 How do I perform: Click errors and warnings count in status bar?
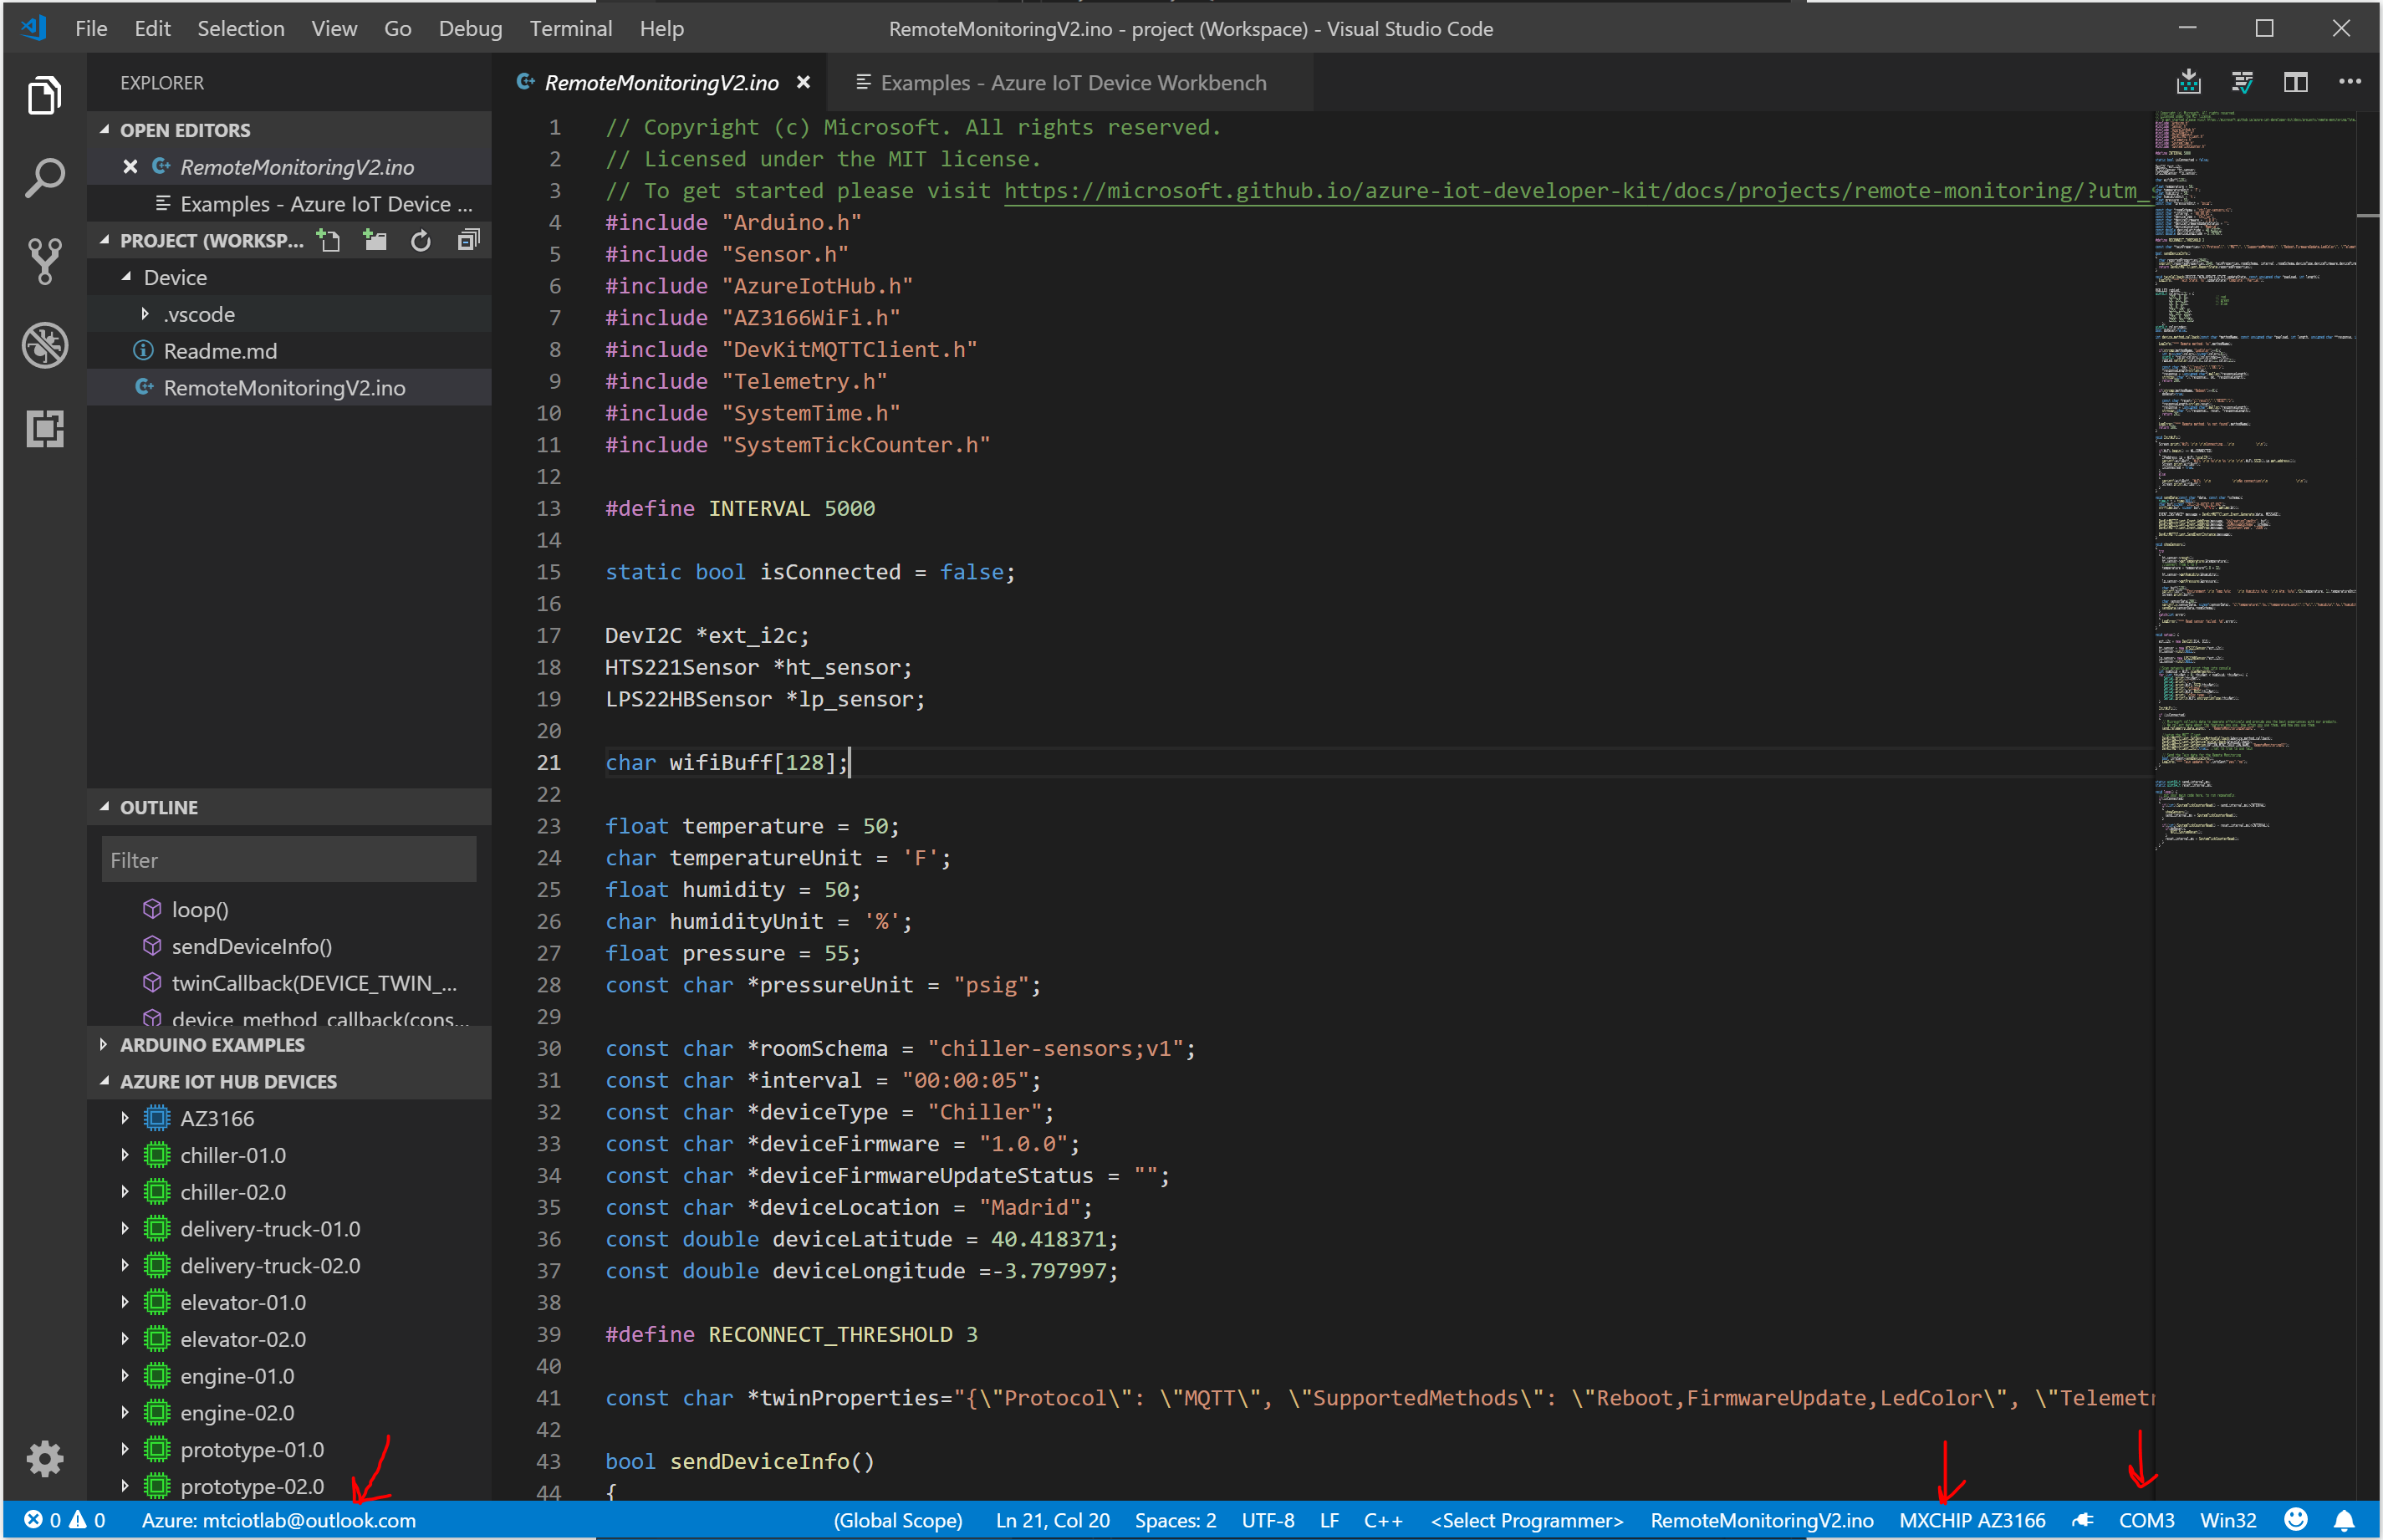click(65, 1520)
